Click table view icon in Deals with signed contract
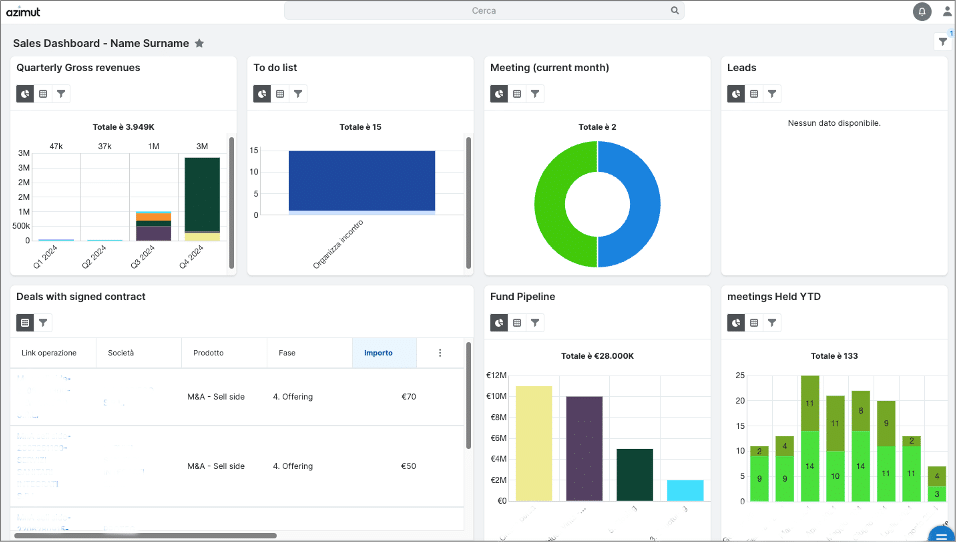Image resolution: width=956 pixels, height=542 pixels. [x=25, y=323]
